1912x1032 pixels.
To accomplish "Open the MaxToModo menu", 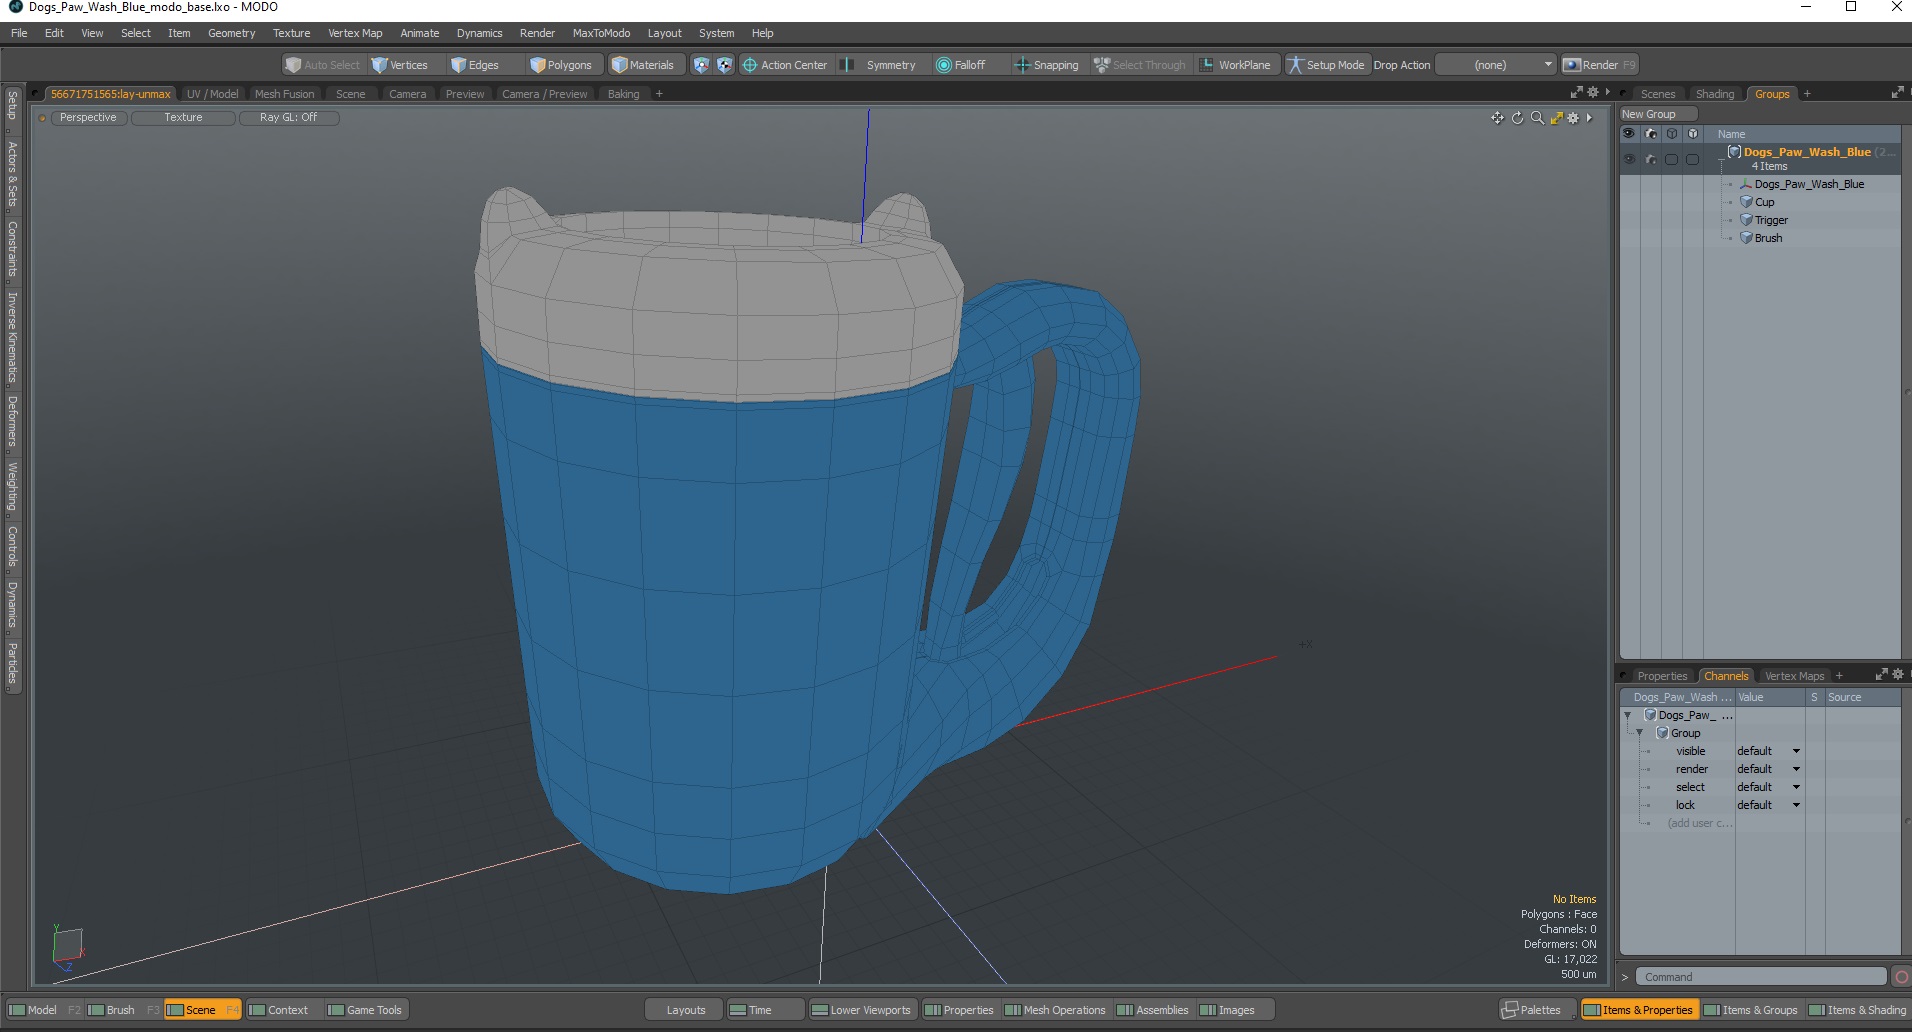I will (x=601, y=33).
